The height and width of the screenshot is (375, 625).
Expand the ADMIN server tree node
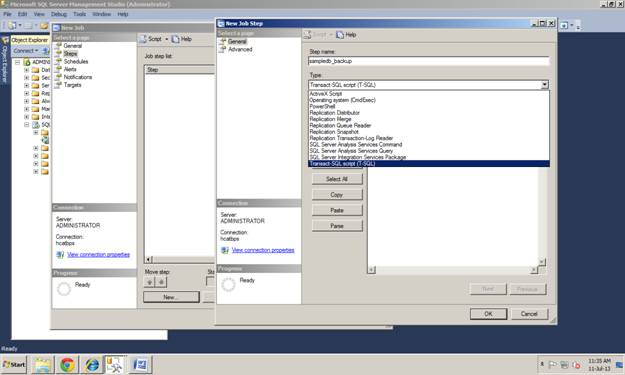tap(18, 62)
